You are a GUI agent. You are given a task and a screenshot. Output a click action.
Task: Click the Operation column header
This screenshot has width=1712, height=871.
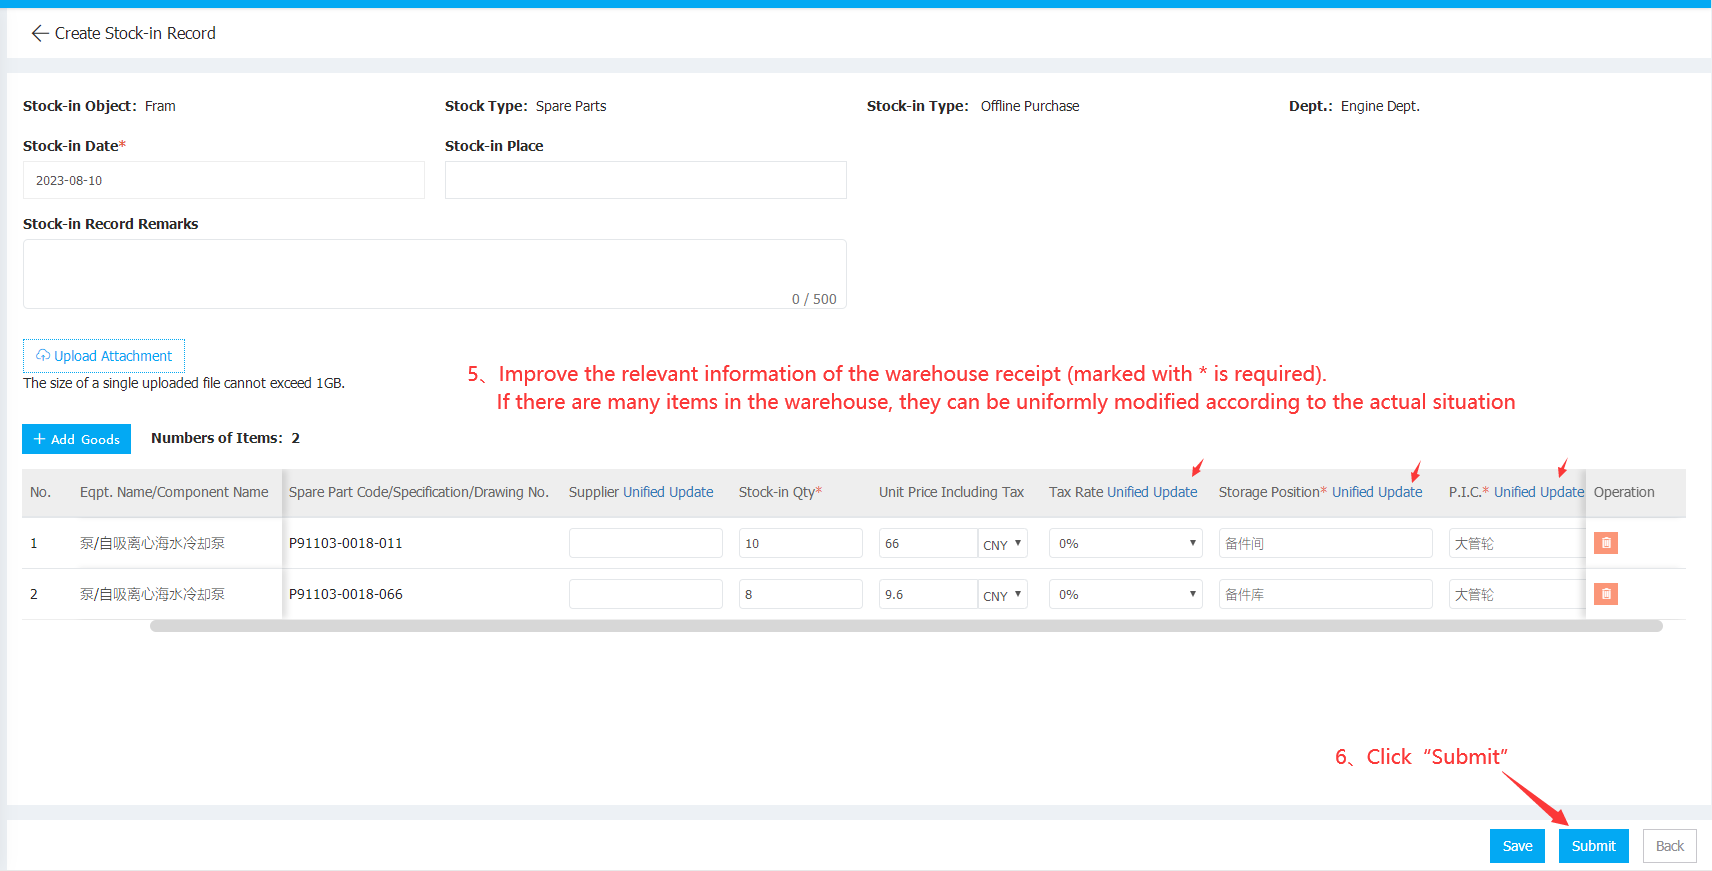point(1624,492)
